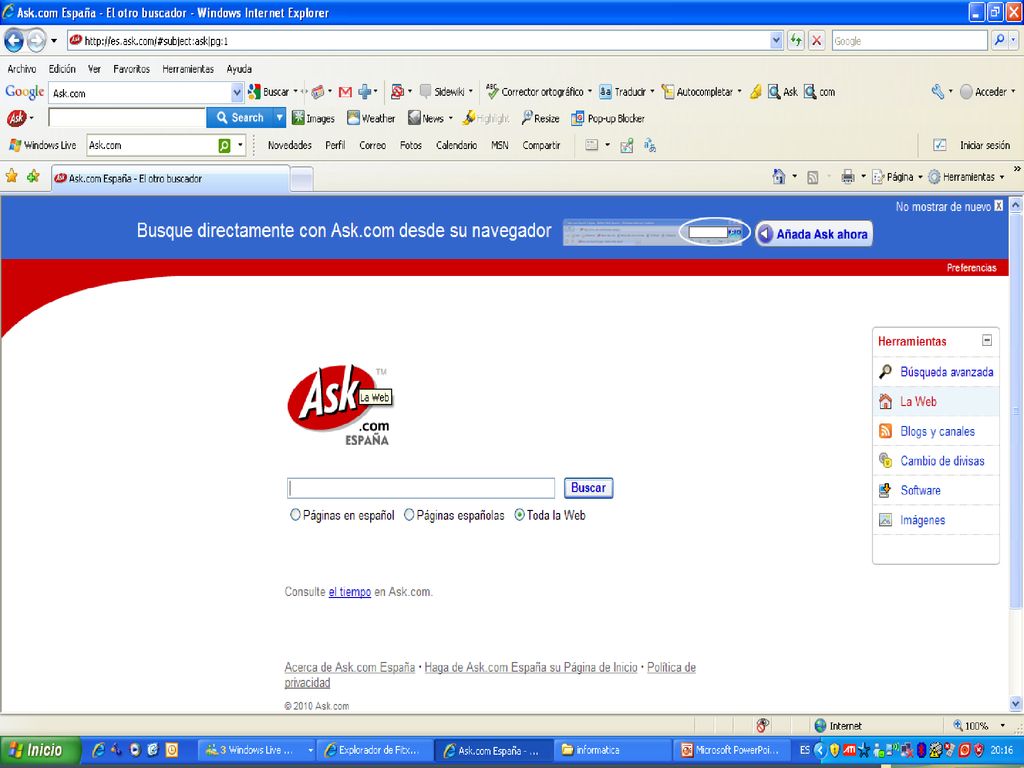Image resolution: width=1024 pixels, height=768 pixels.
Task: Open the Página dropdown in the command bar
Action: (897, 177)
